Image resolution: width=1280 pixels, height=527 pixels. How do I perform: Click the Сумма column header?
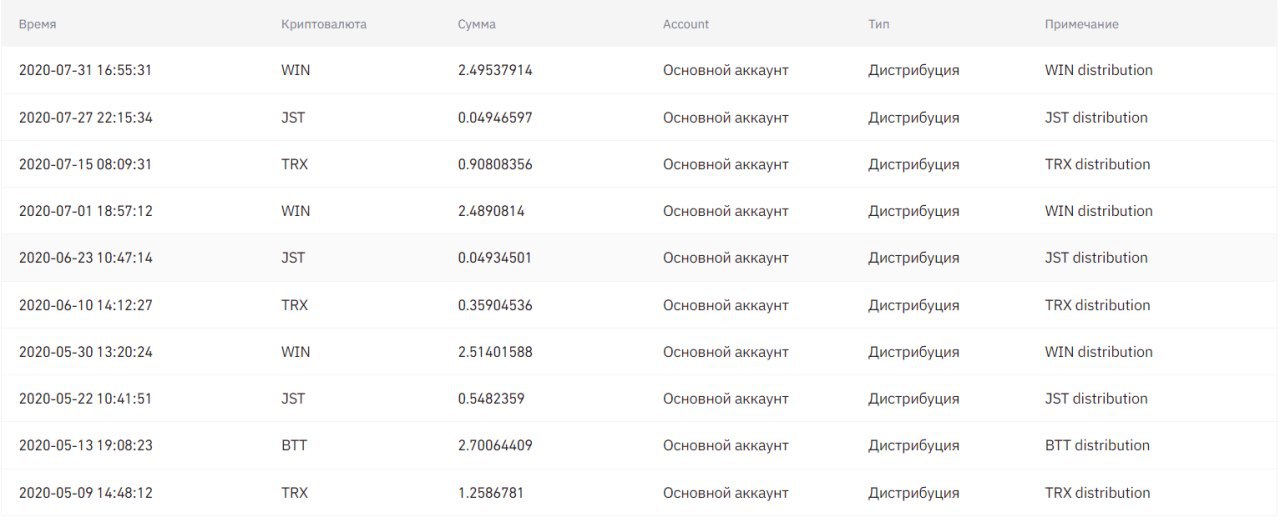(x=477, y=24)
